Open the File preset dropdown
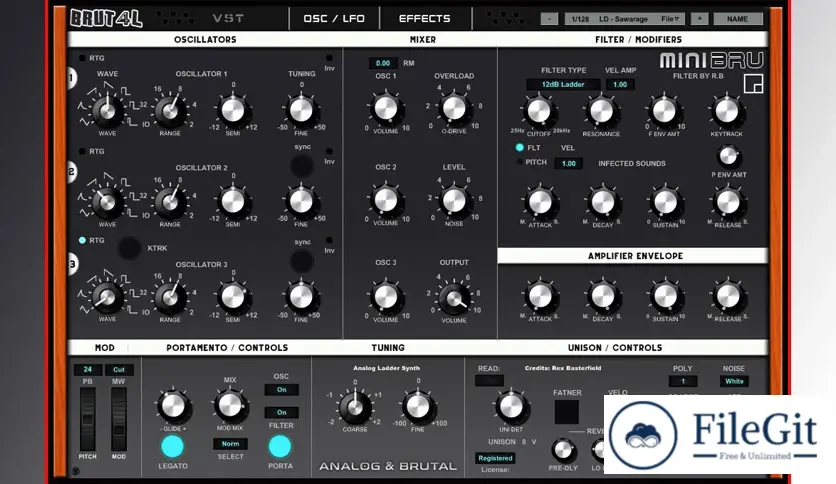 (x=671, y=19)
